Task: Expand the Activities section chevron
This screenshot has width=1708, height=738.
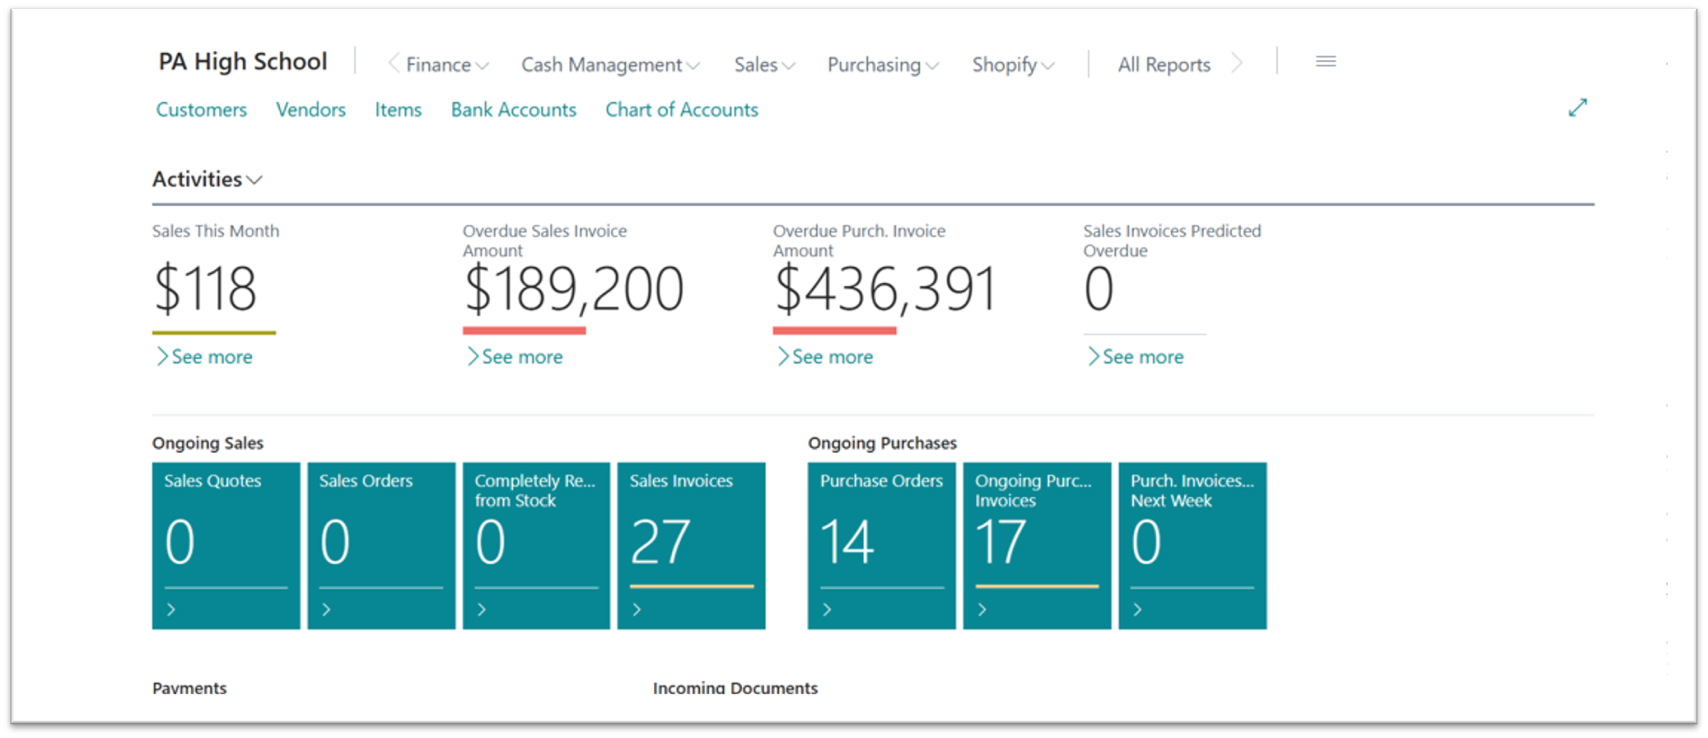Action: pos(255,180)
